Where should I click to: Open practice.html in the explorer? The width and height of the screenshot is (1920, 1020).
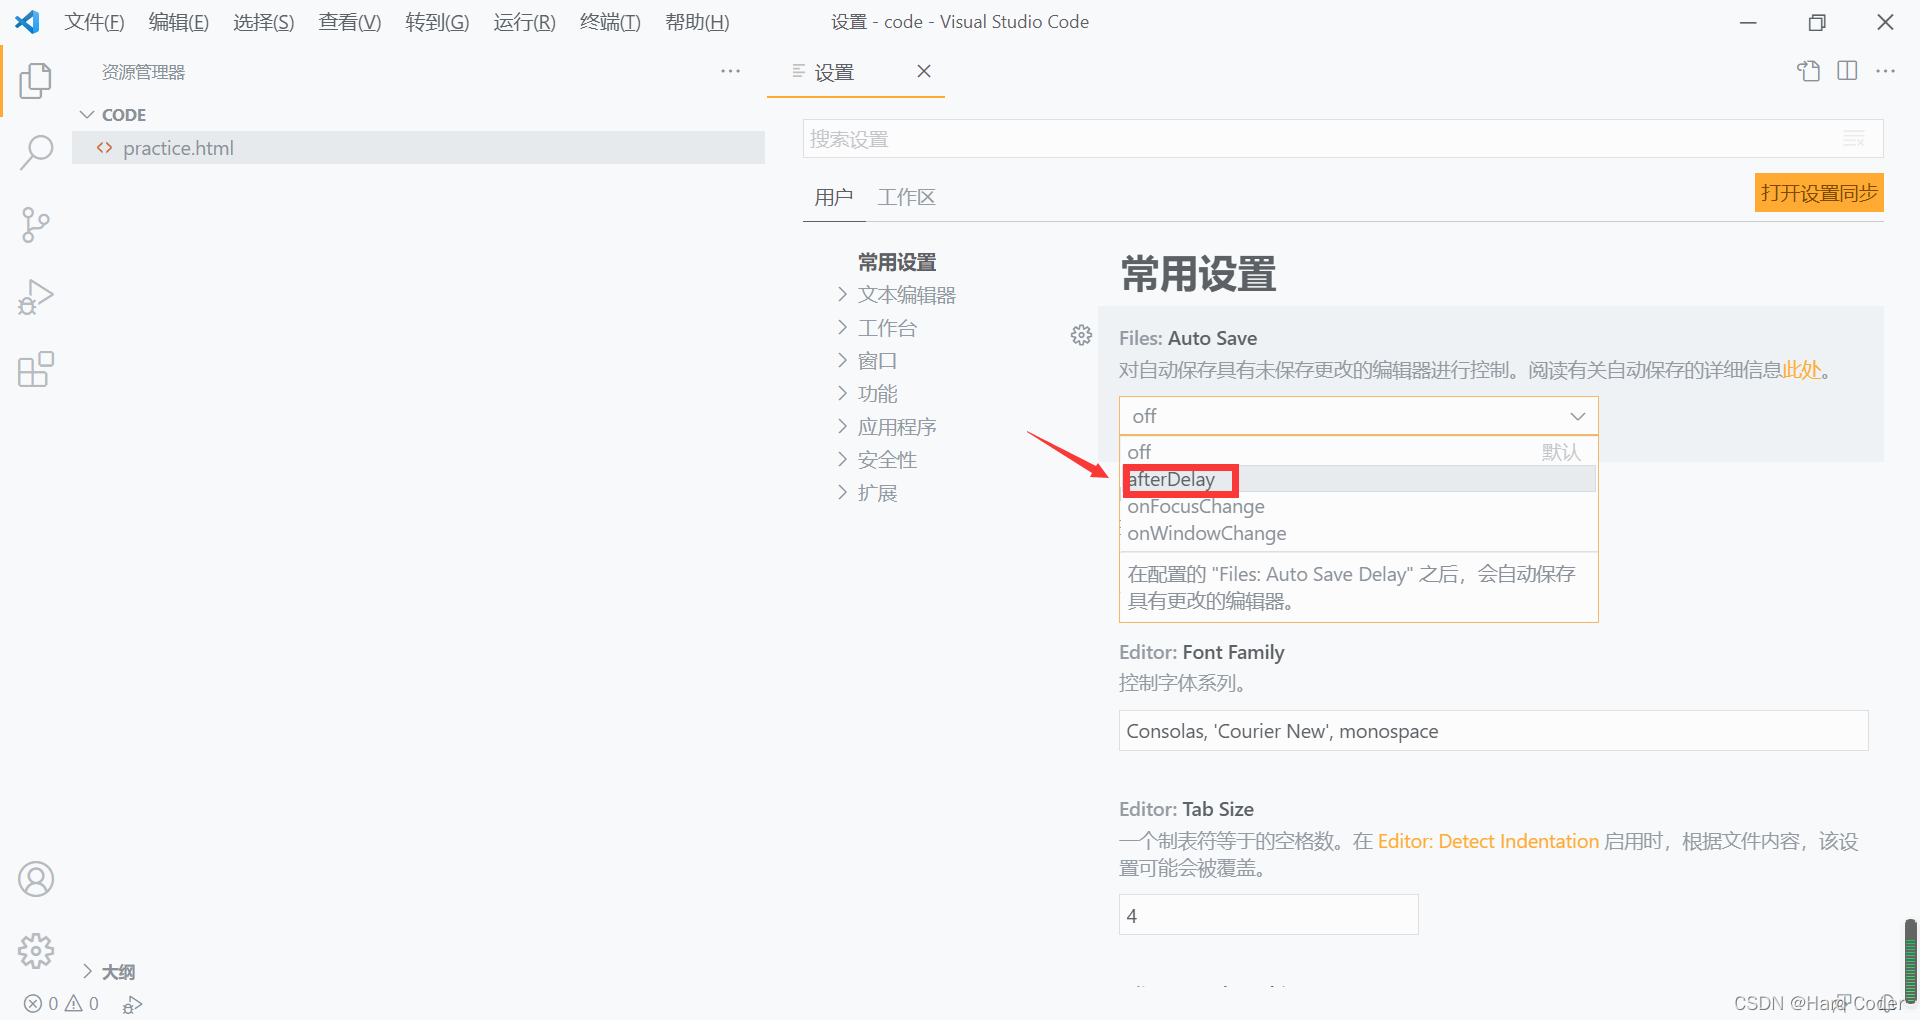tap(418, 148)
